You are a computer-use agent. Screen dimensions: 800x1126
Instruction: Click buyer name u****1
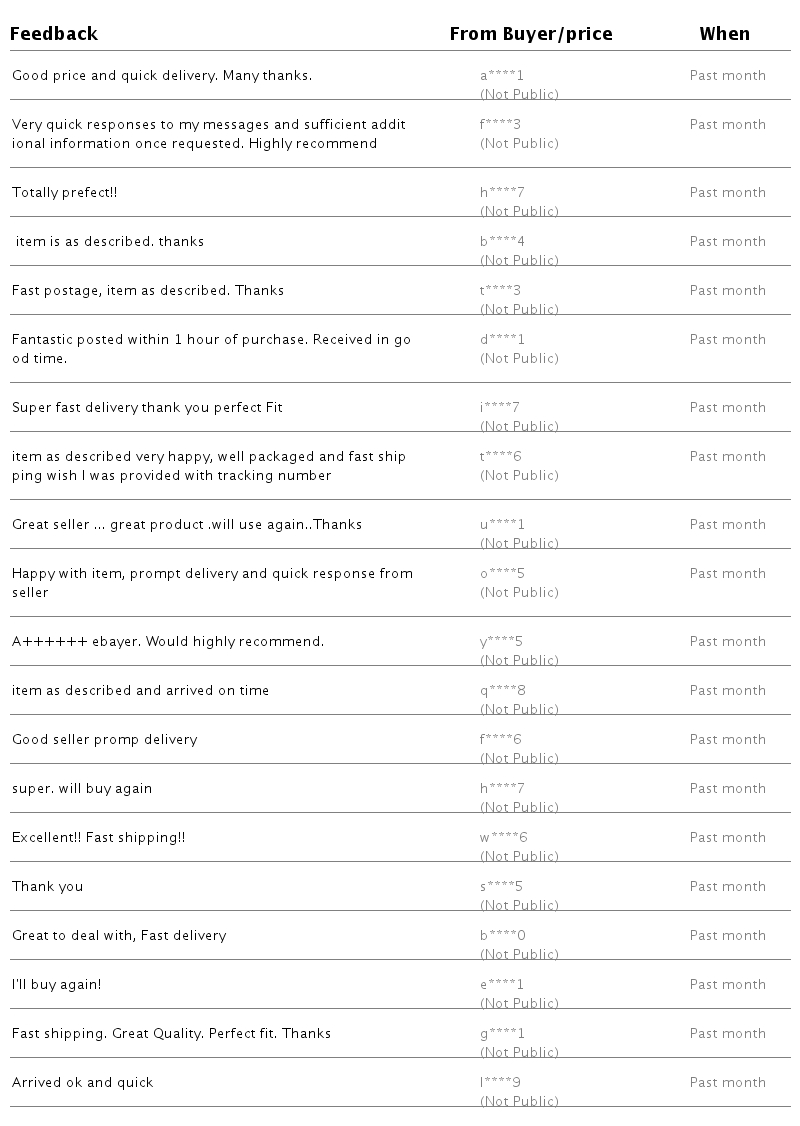(x=502, y=525)
